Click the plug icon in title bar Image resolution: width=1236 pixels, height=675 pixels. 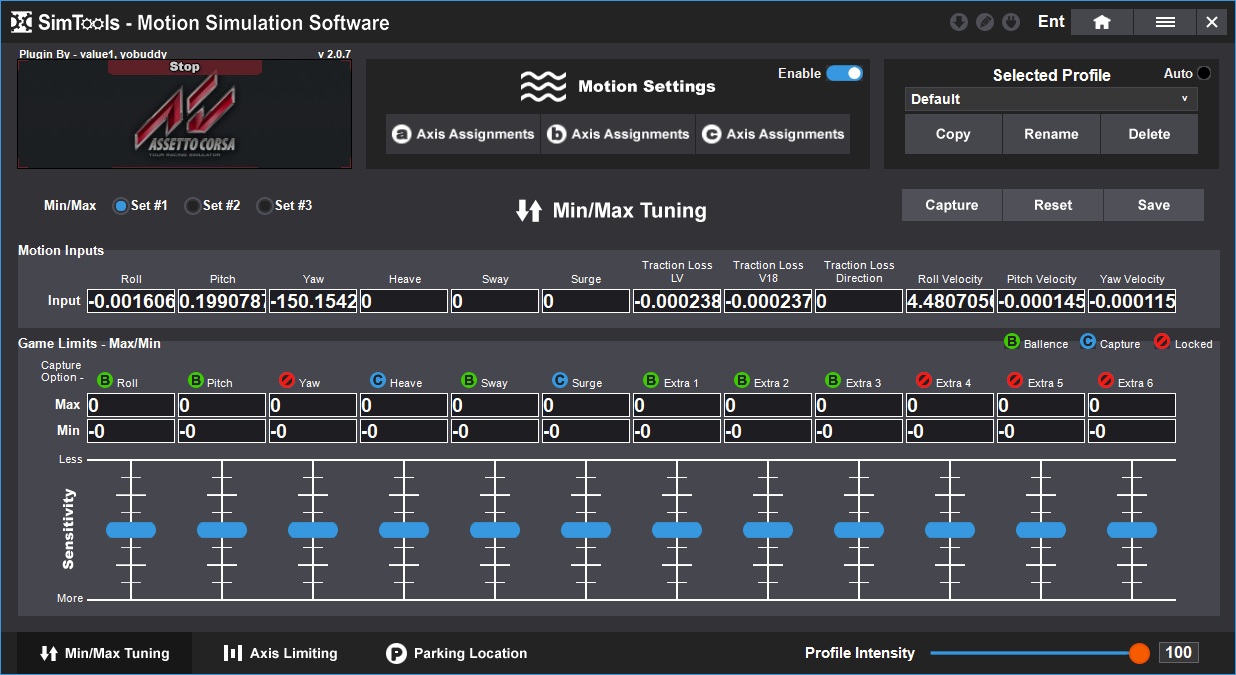tap(1011, 22)
